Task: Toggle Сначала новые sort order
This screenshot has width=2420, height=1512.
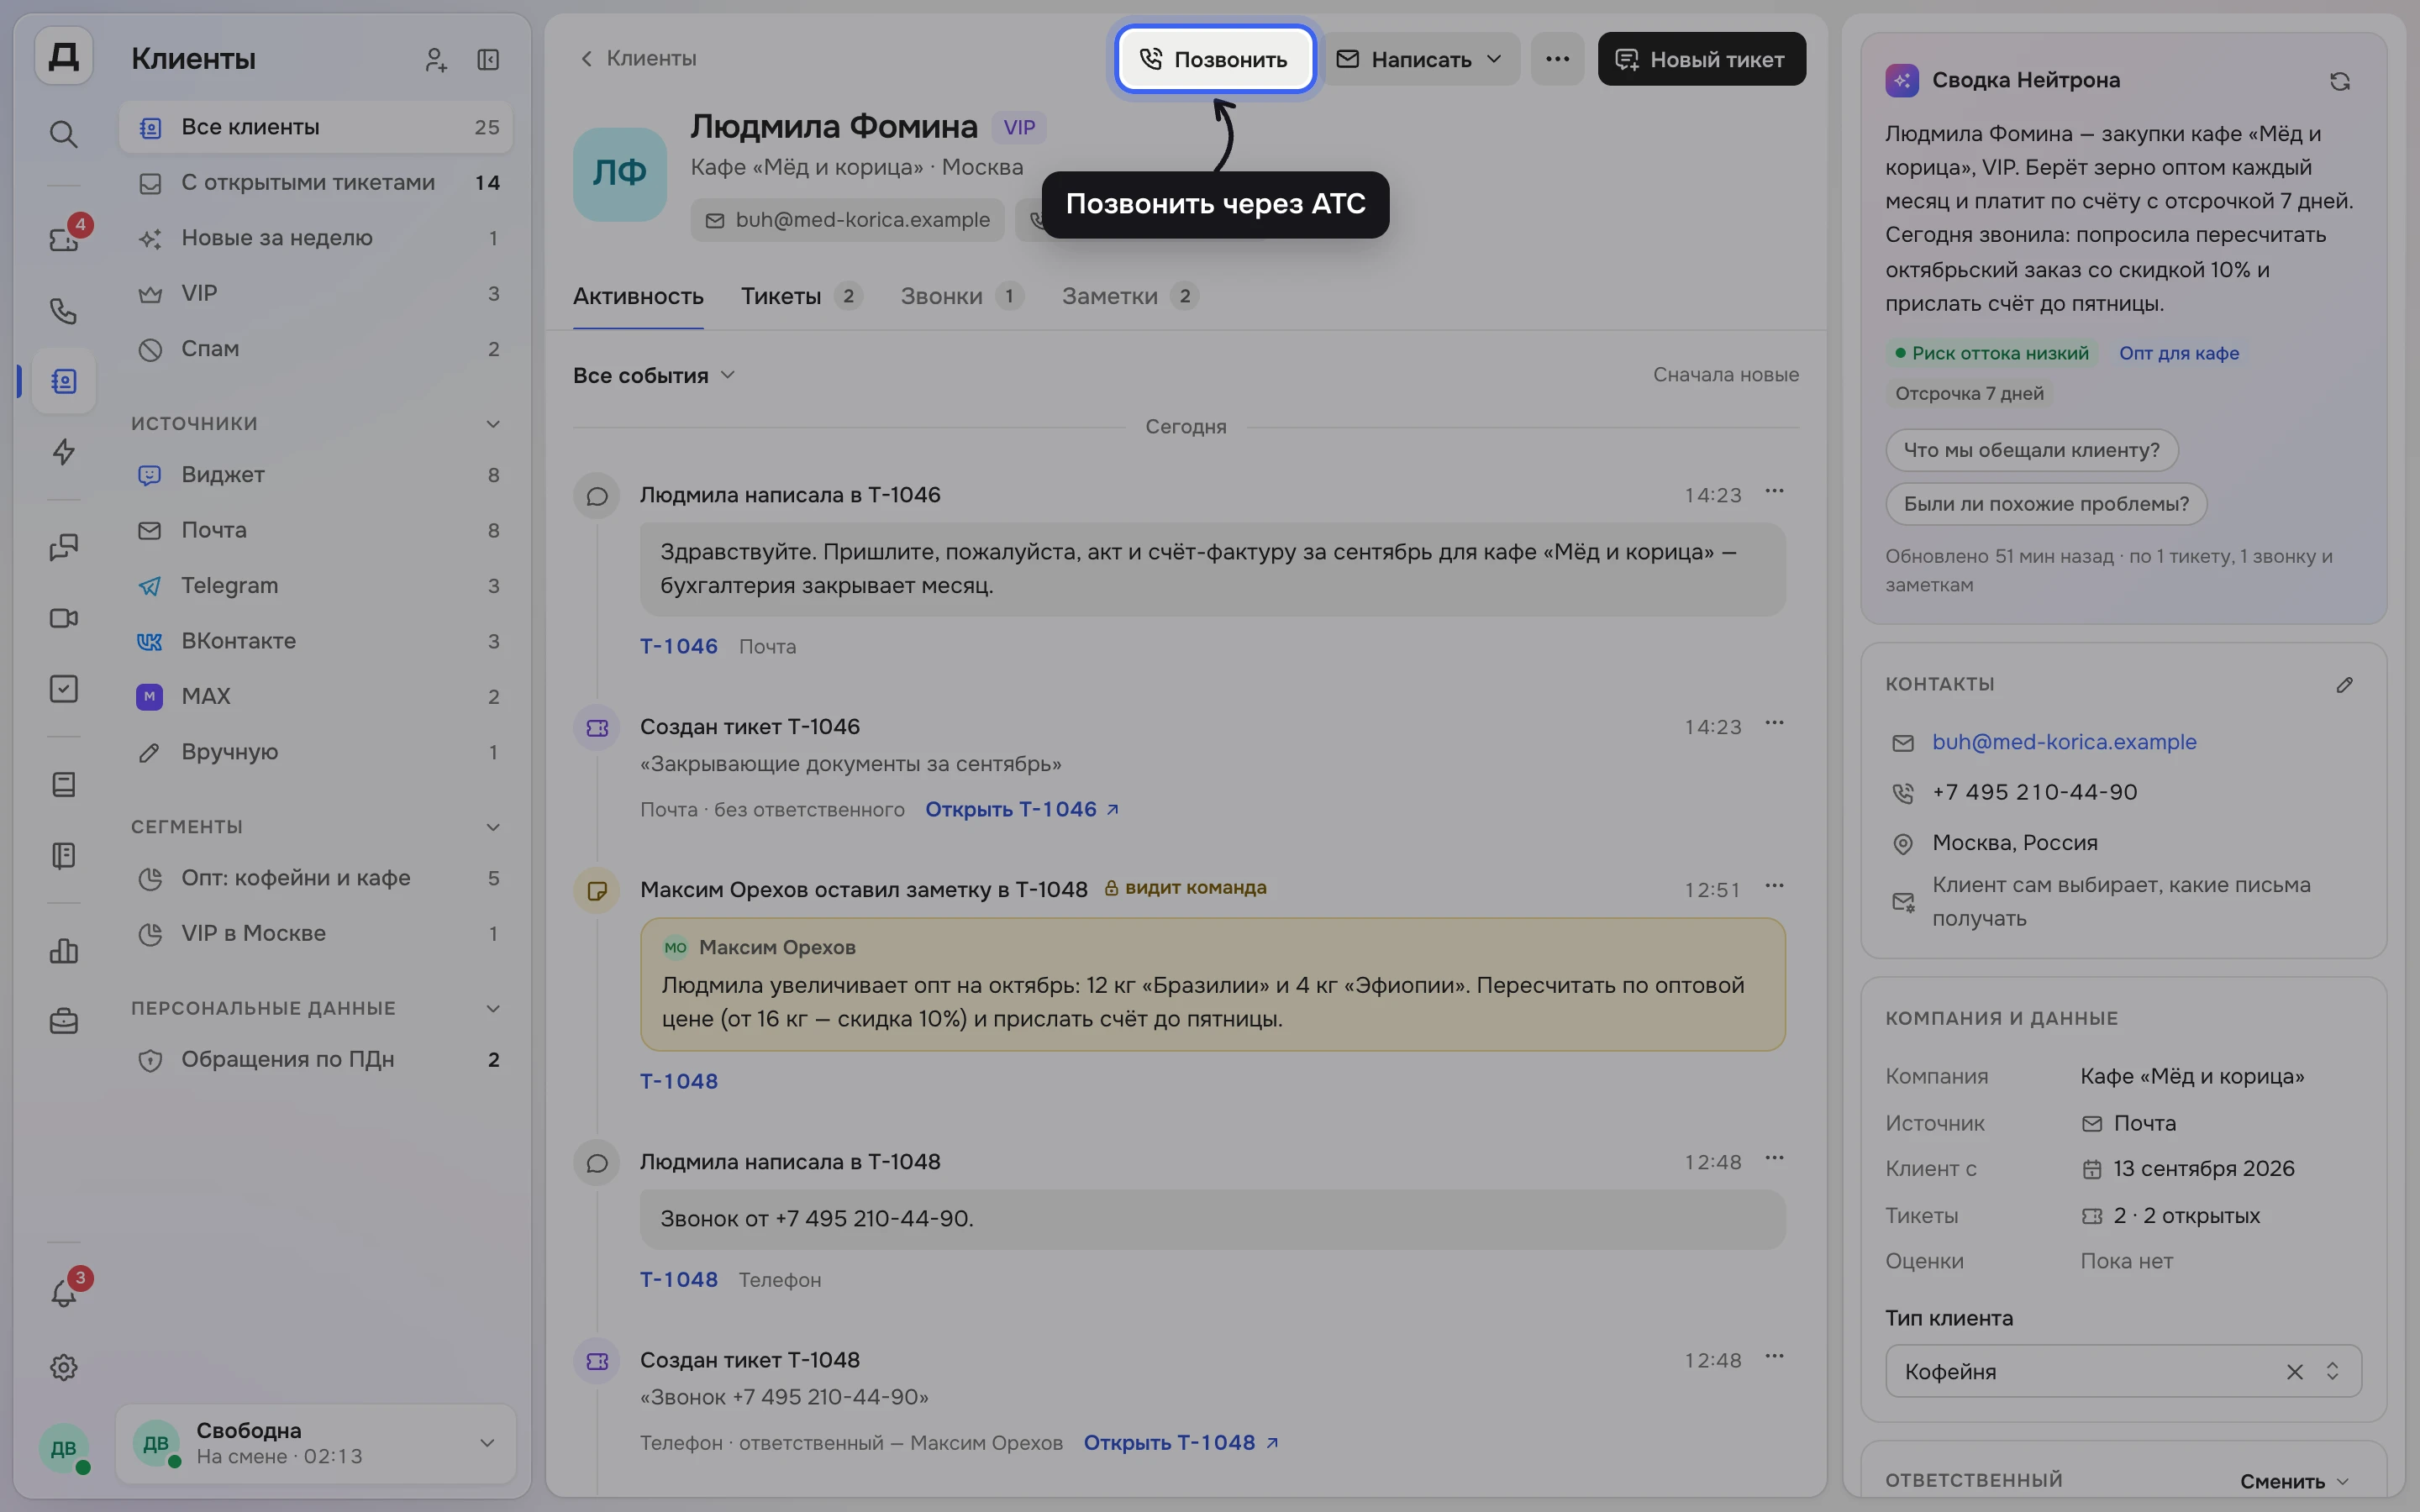Action: coord(1725,375)
